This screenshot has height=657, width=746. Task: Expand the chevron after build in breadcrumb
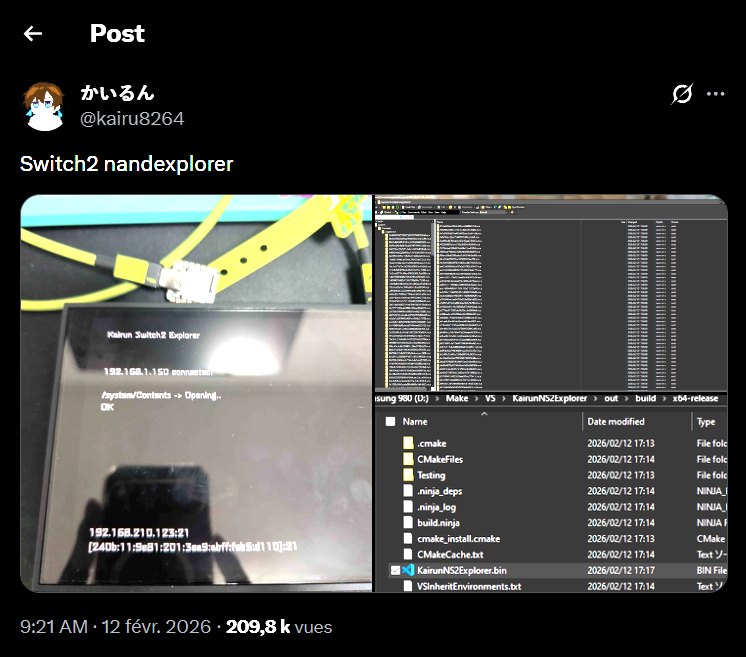(664, 398)
